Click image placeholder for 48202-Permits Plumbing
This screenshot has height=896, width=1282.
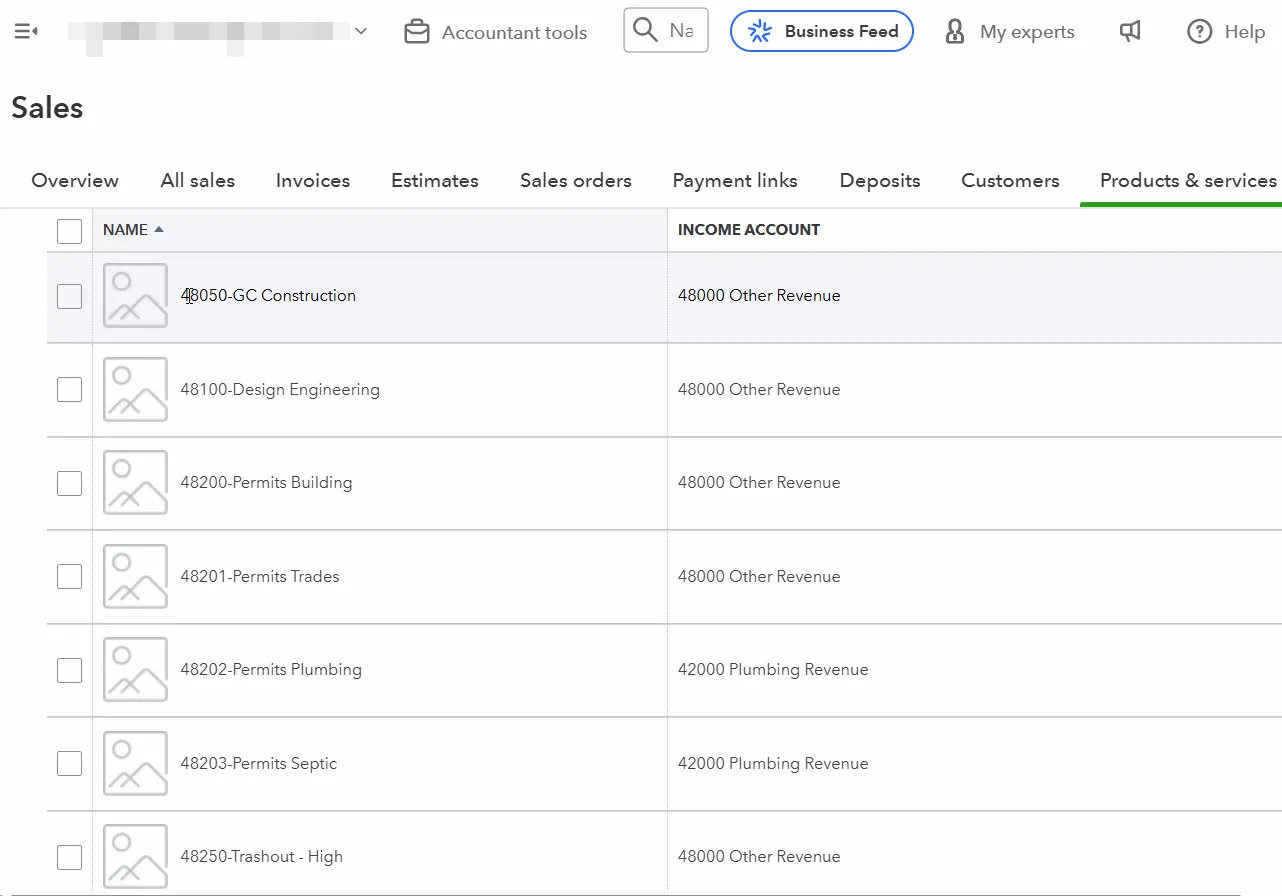coord(135,669)
